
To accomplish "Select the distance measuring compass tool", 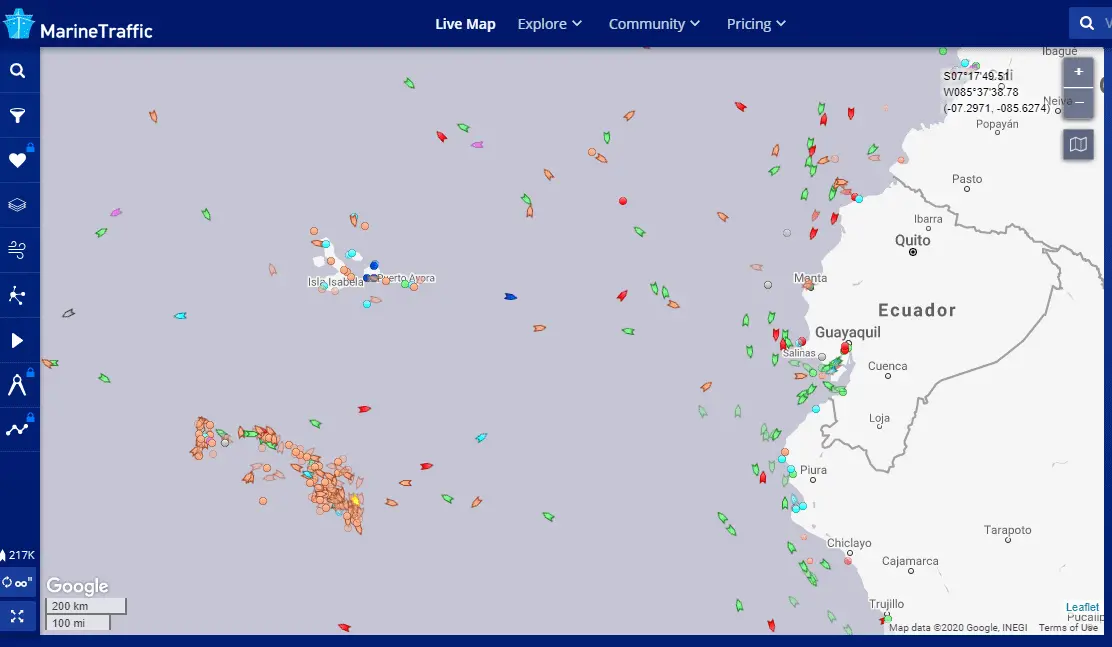I will 18,385.
